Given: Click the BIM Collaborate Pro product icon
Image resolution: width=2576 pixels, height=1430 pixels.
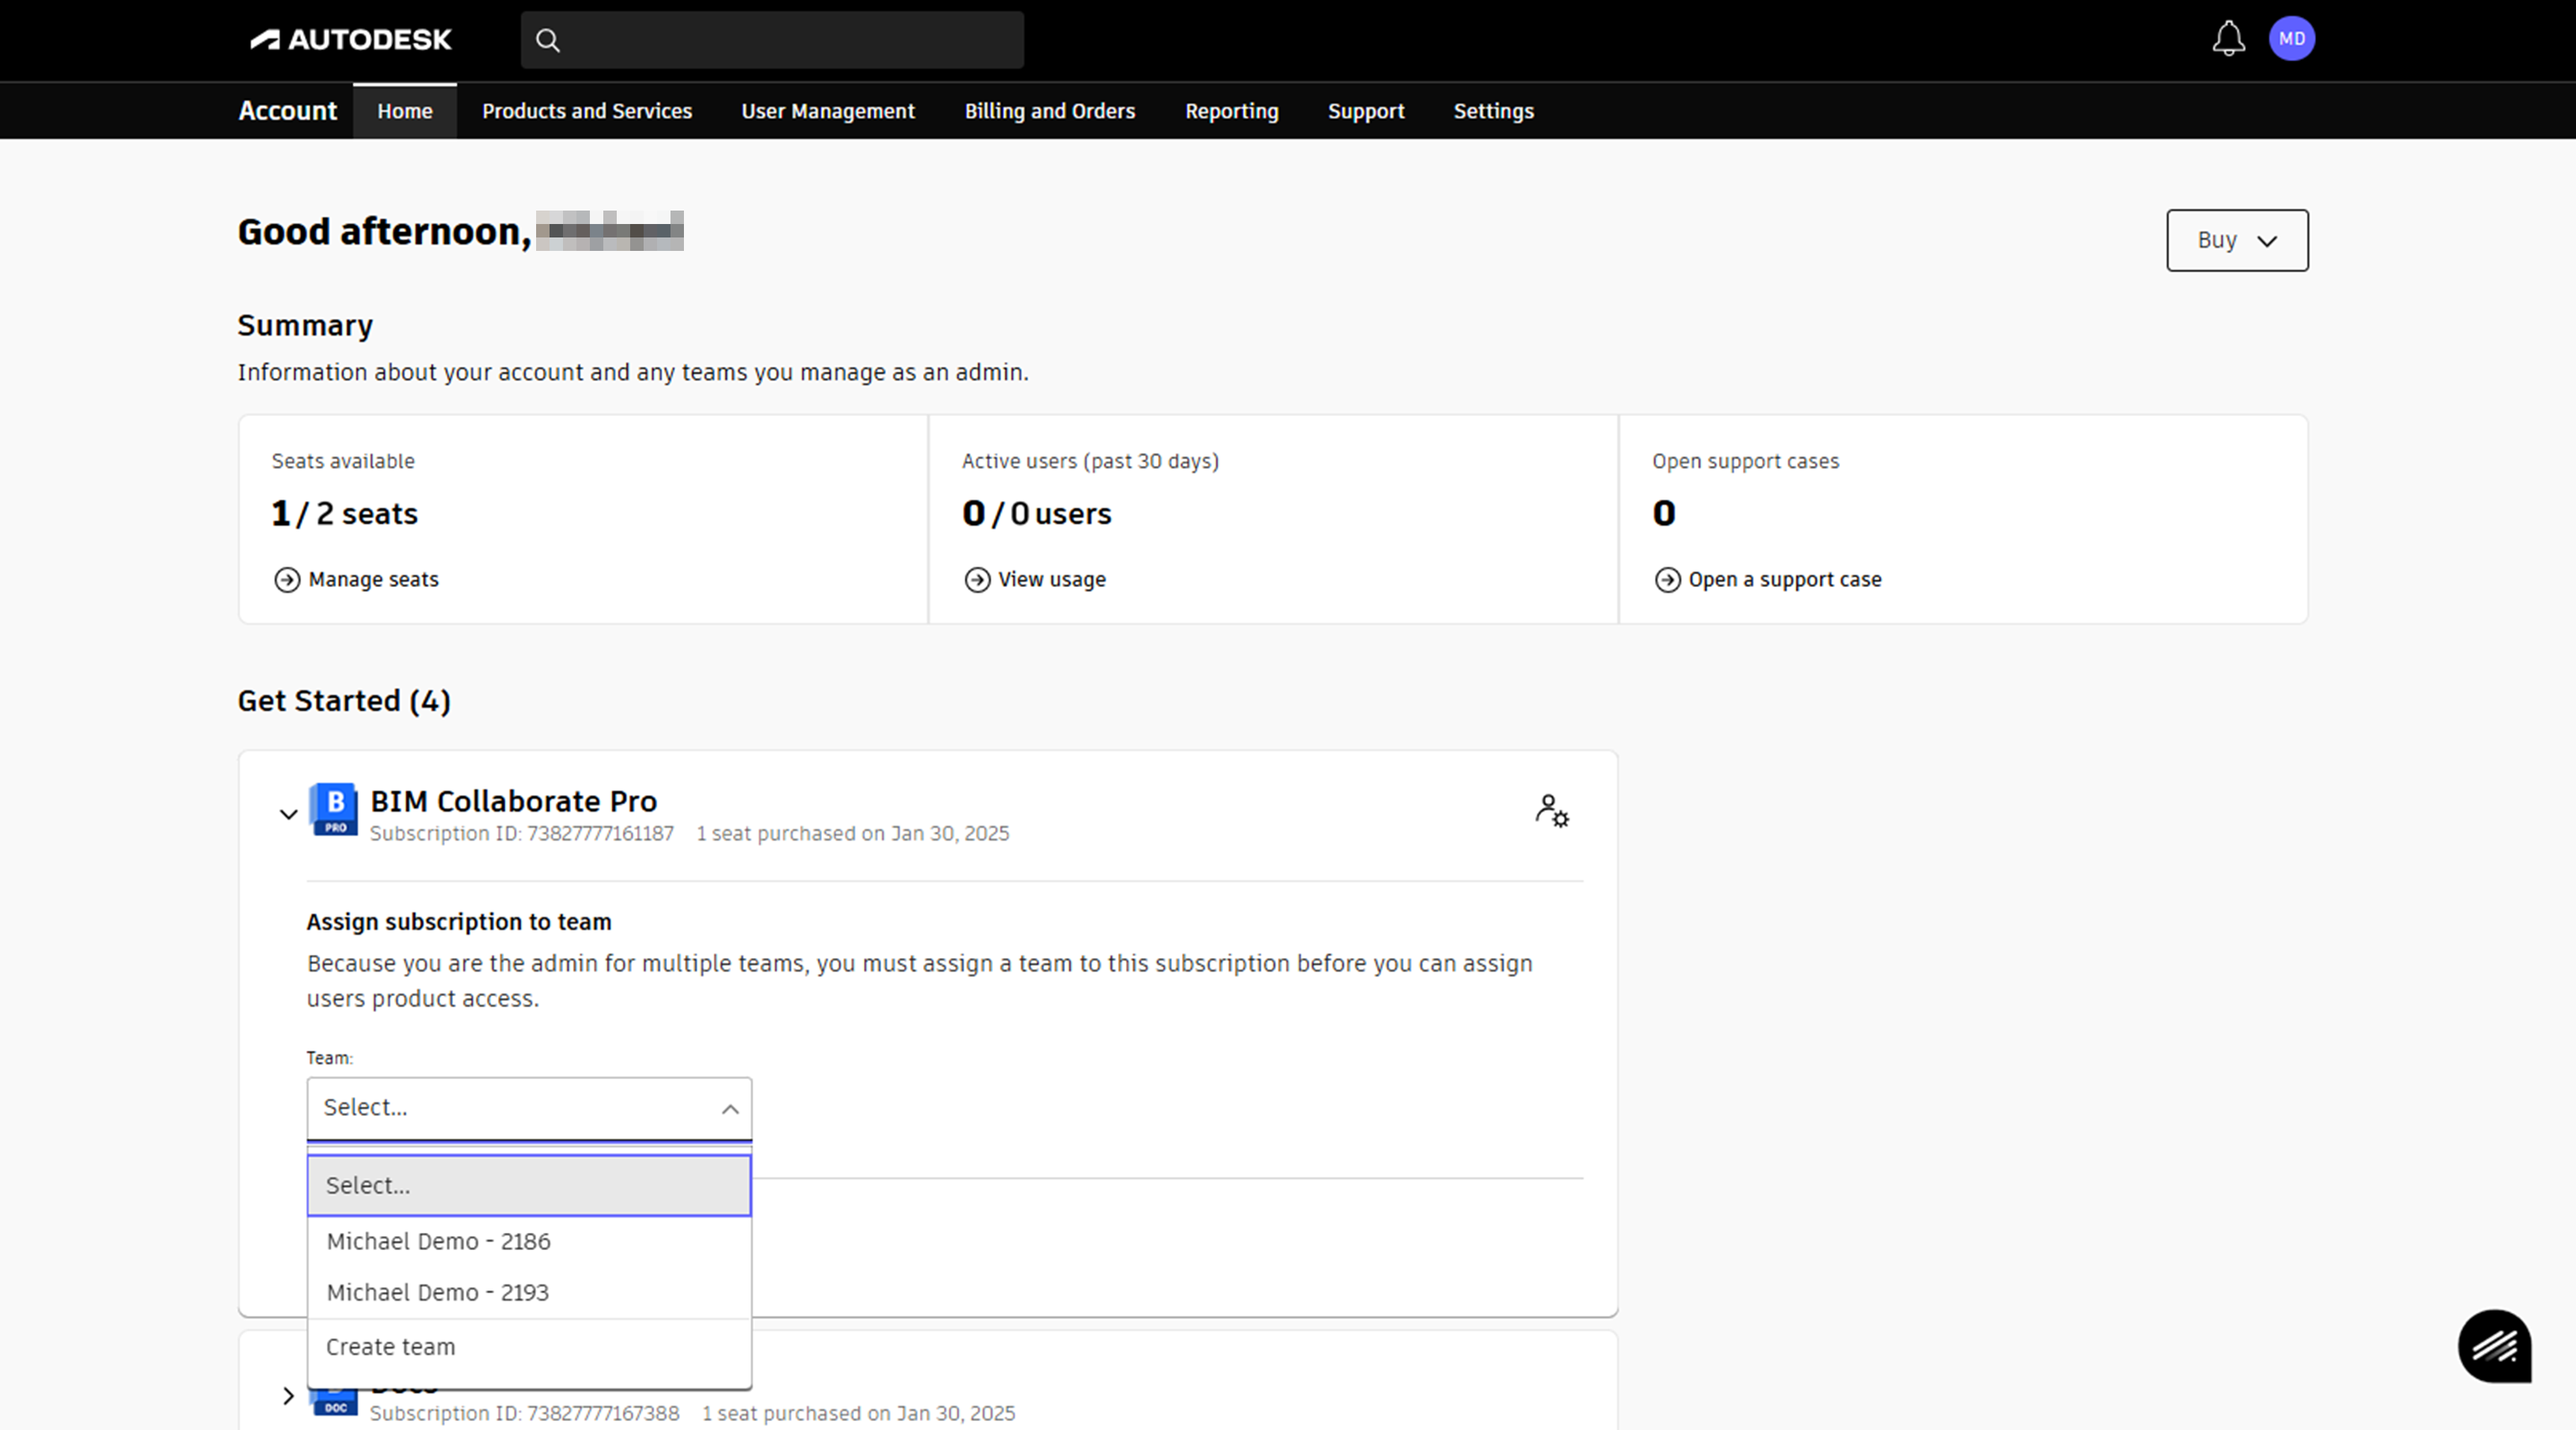Looking at the screenshot, I should pos(334,809).
